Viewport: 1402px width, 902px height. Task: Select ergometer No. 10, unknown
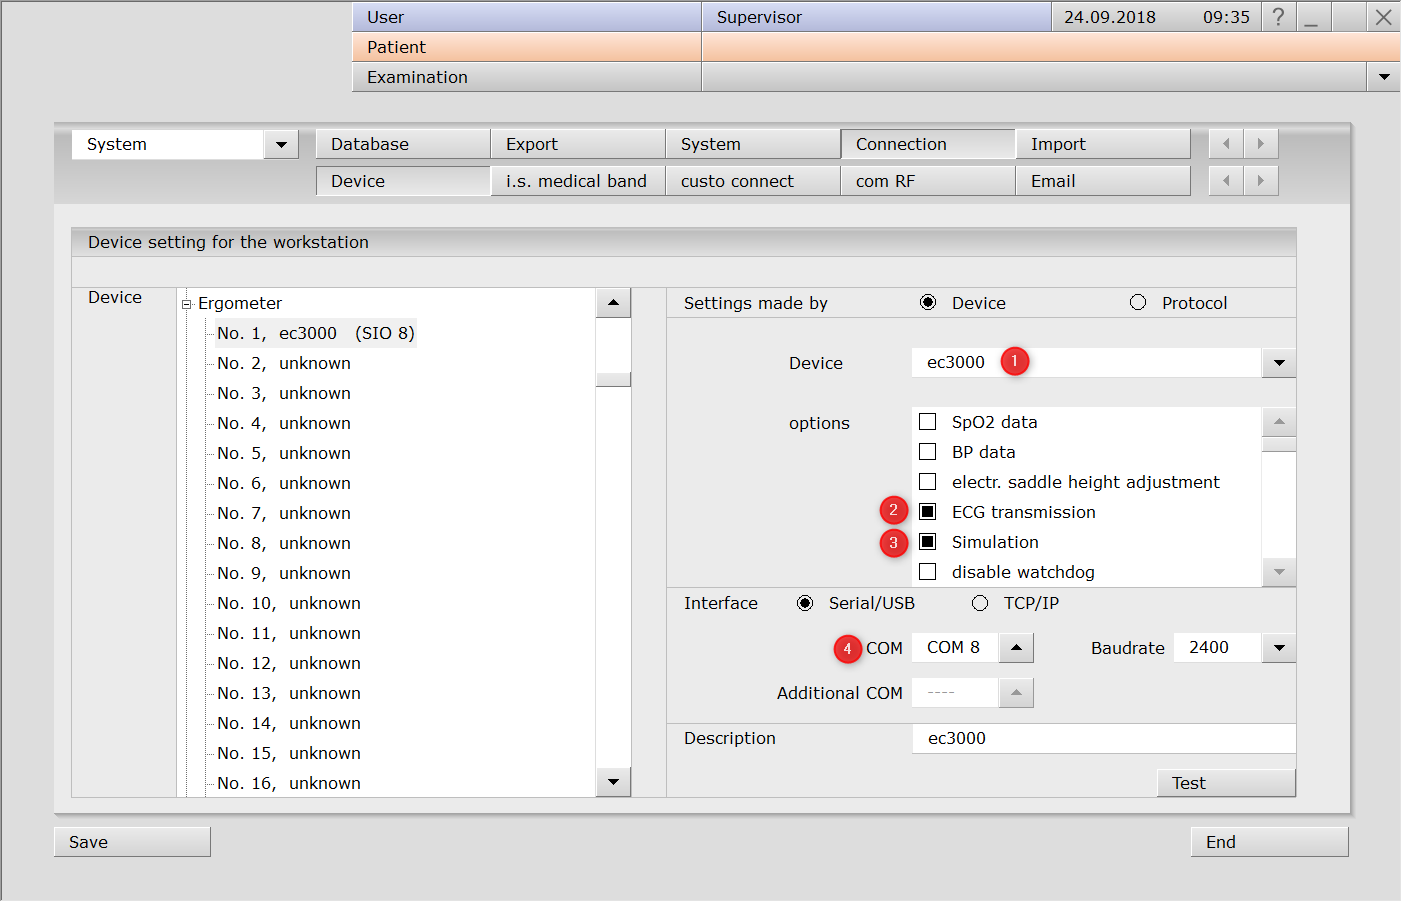click(x=289, y=603)
